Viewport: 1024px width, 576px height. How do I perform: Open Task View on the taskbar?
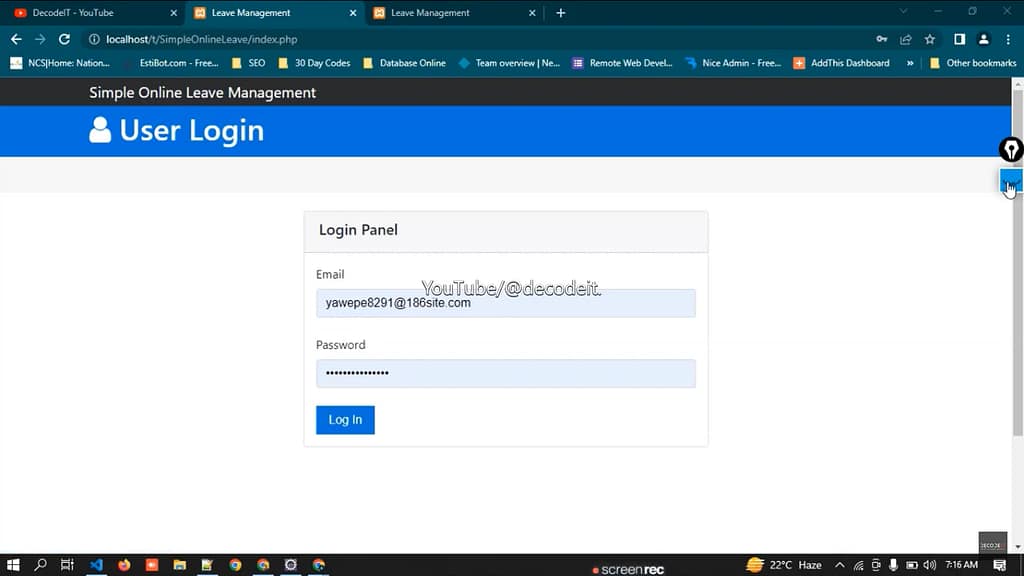click(66, 565)
